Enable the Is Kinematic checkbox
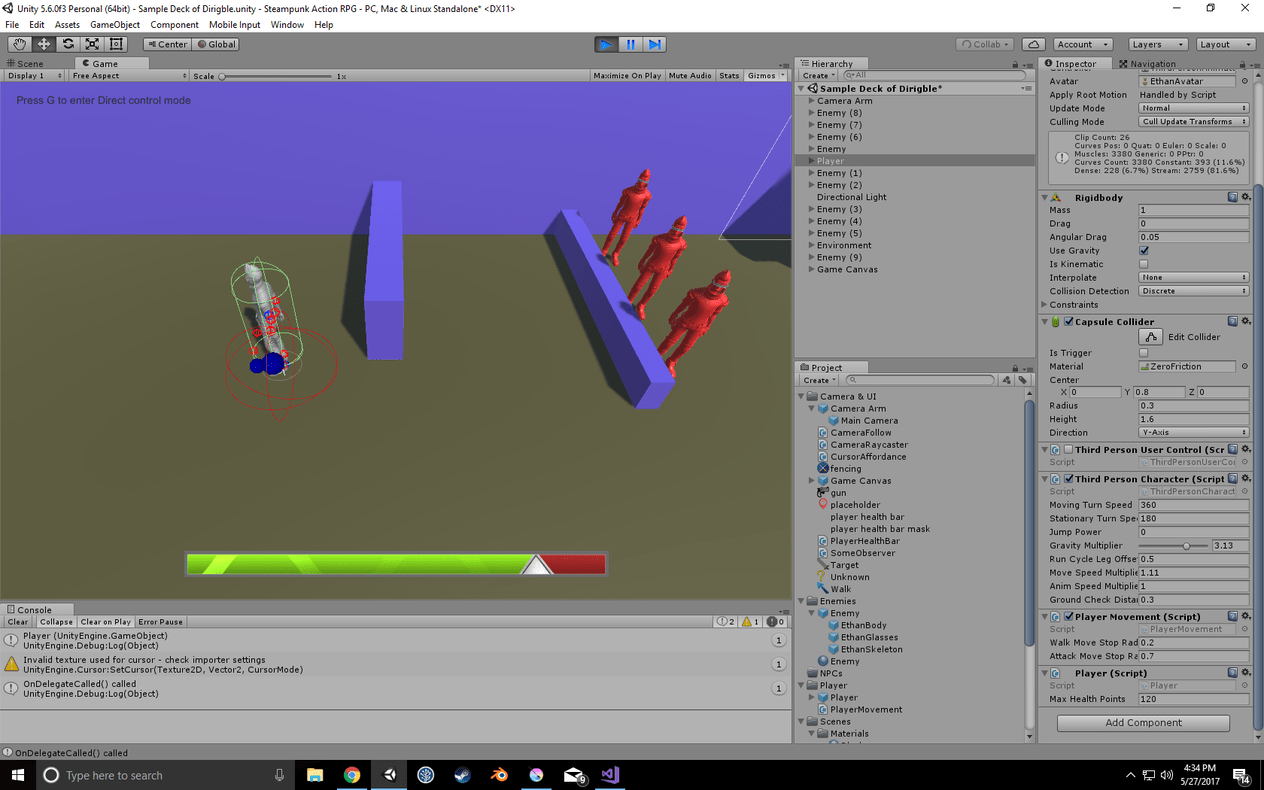The height and width of the screenshot is (790, 1264). [x=1143, y=263]
